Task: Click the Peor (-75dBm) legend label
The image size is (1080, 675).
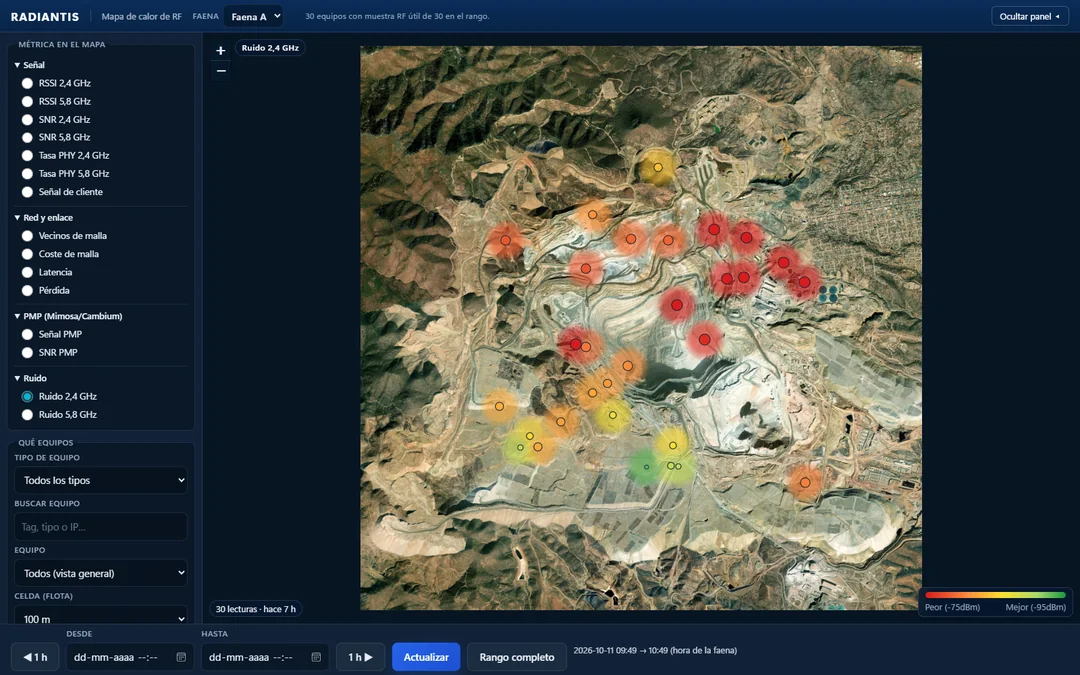Action: pos(952,608)
